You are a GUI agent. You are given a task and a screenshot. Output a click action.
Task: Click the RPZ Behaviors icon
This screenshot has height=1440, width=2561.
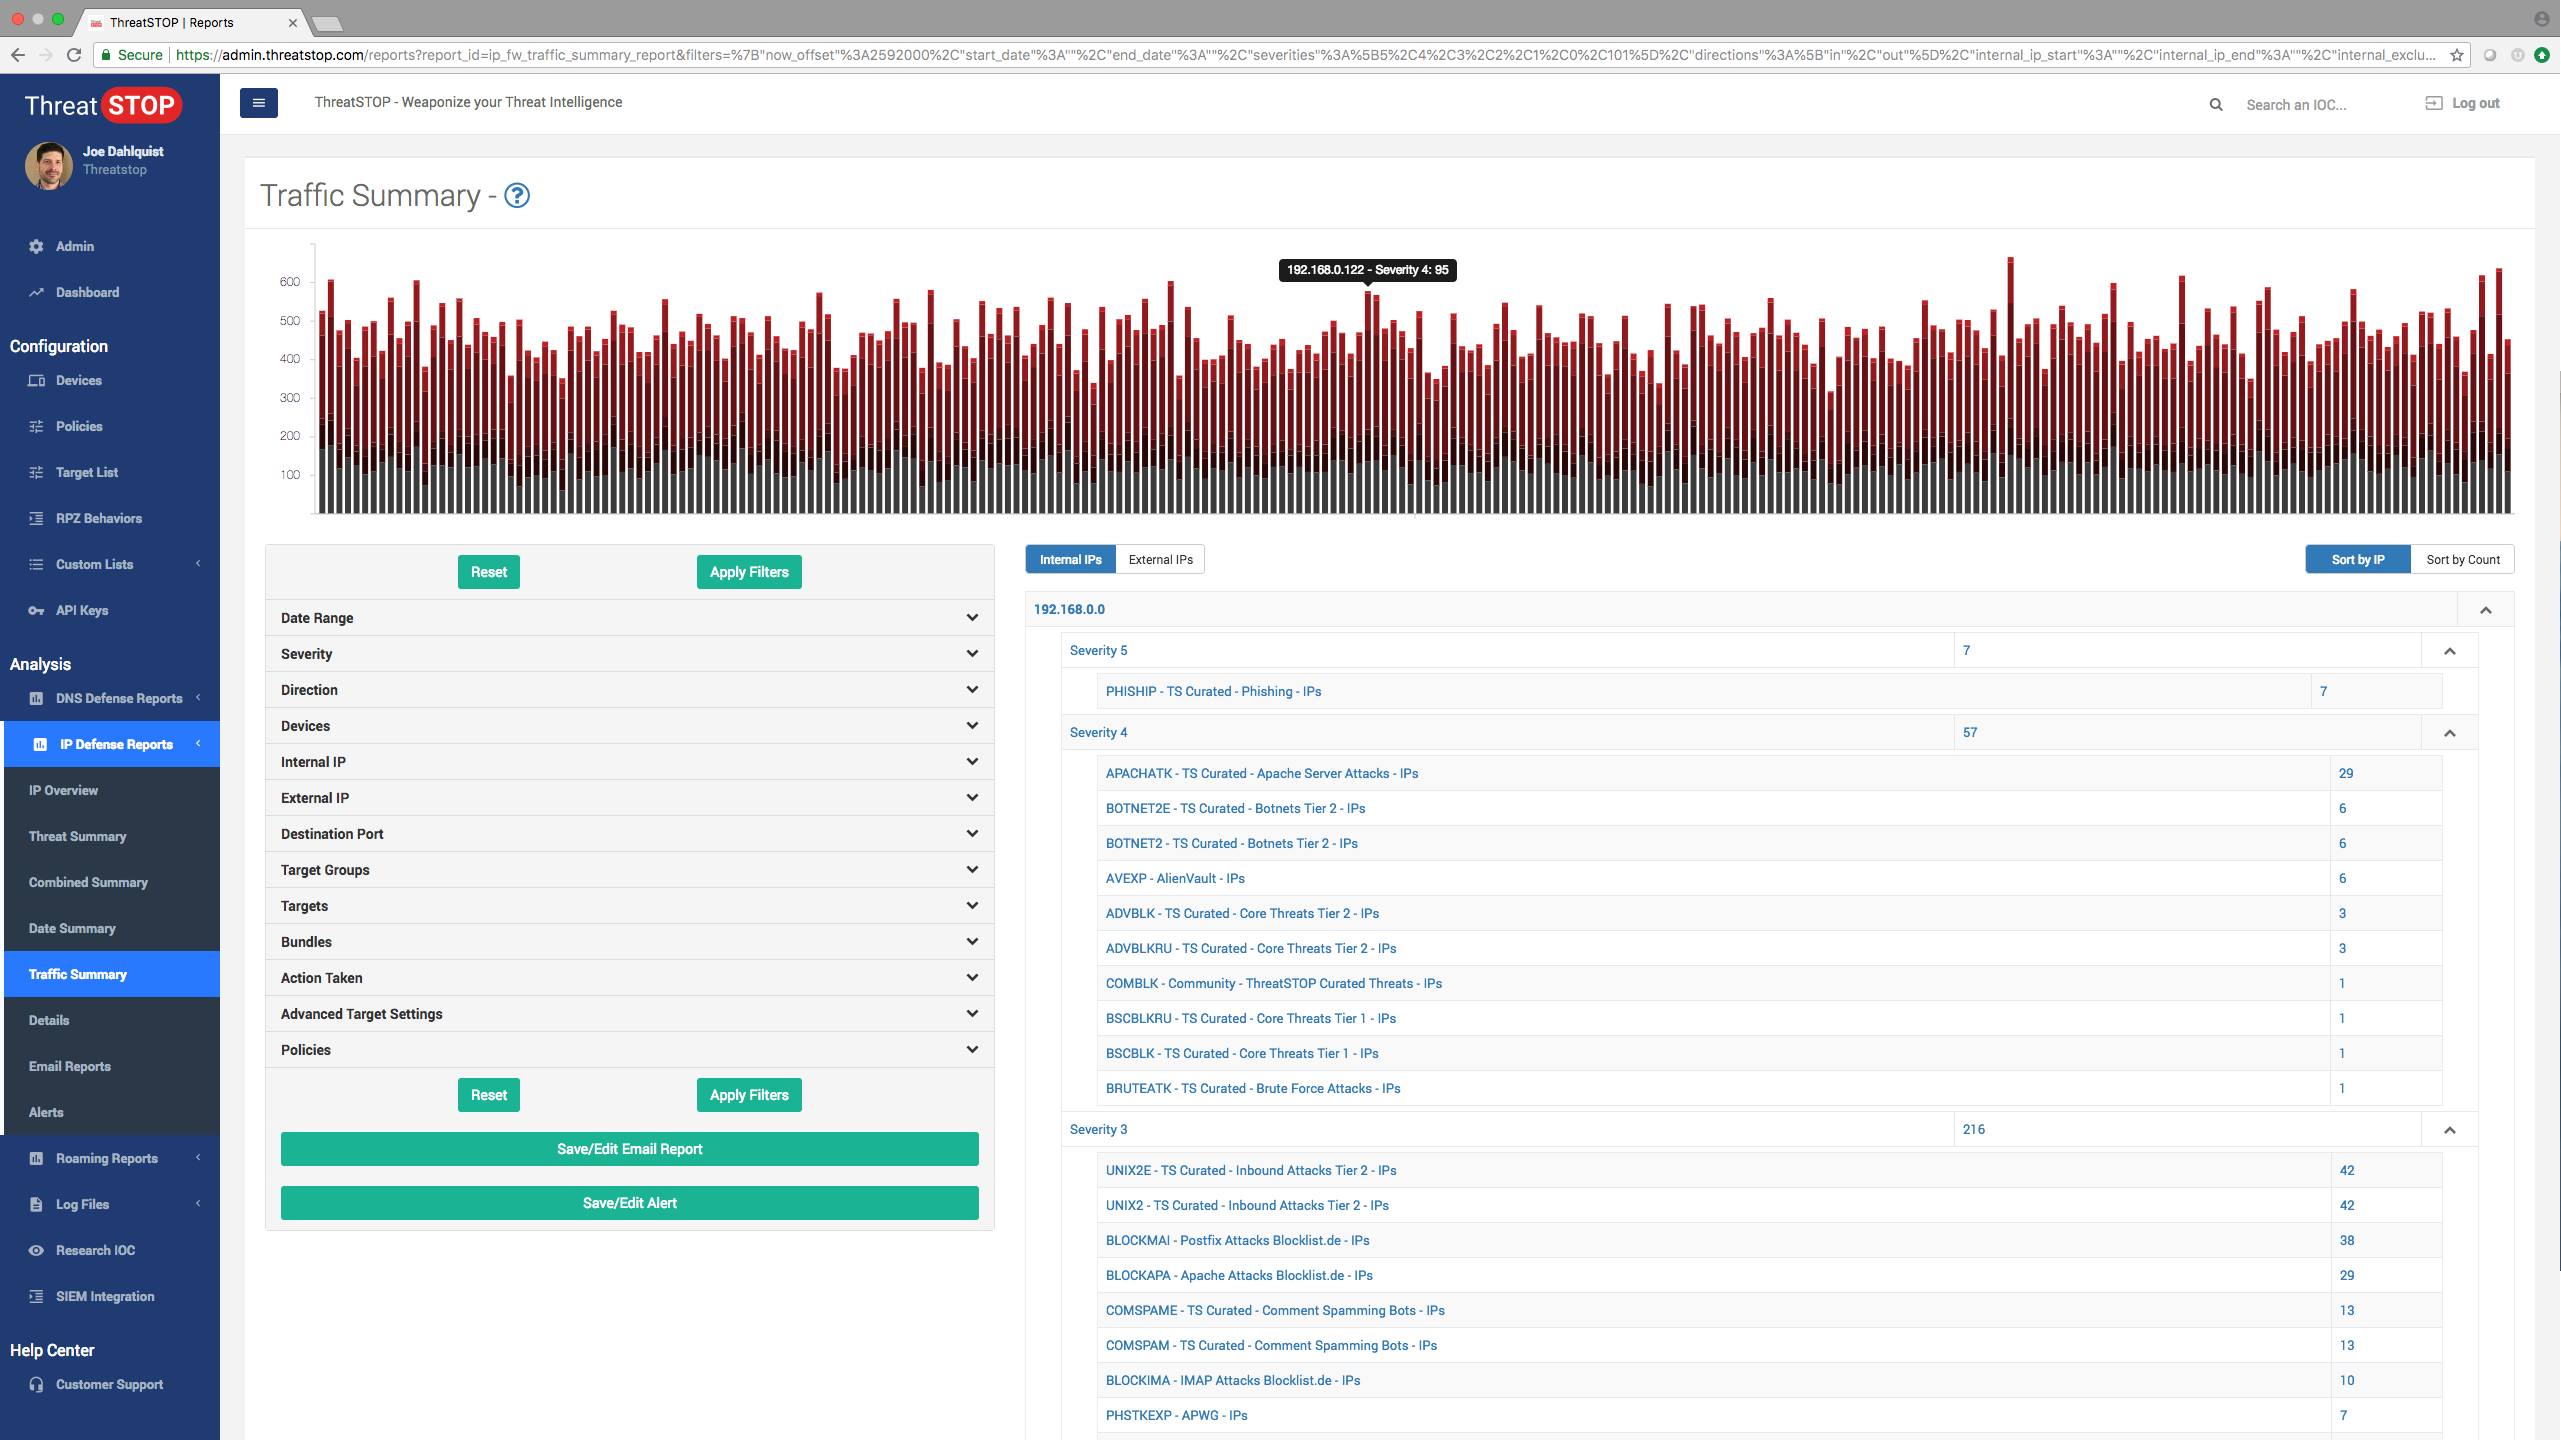36,518
